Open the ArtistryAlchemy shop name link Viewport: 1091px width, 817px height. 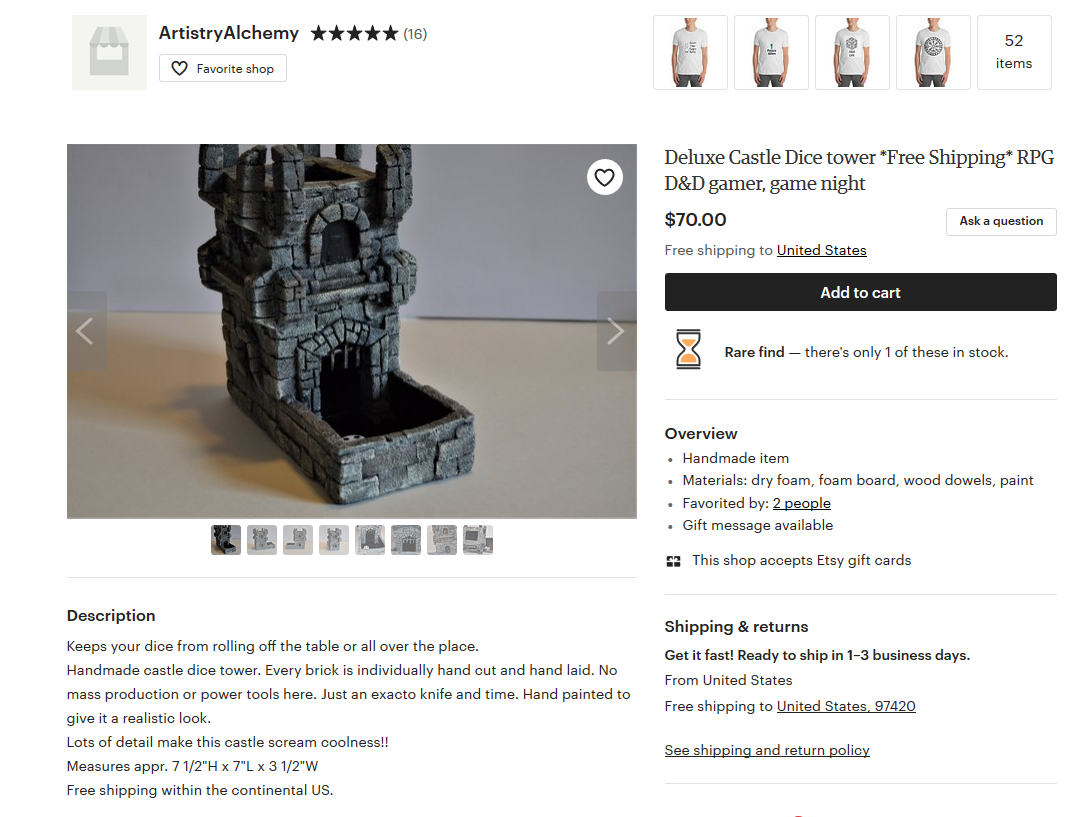point(228,33)
